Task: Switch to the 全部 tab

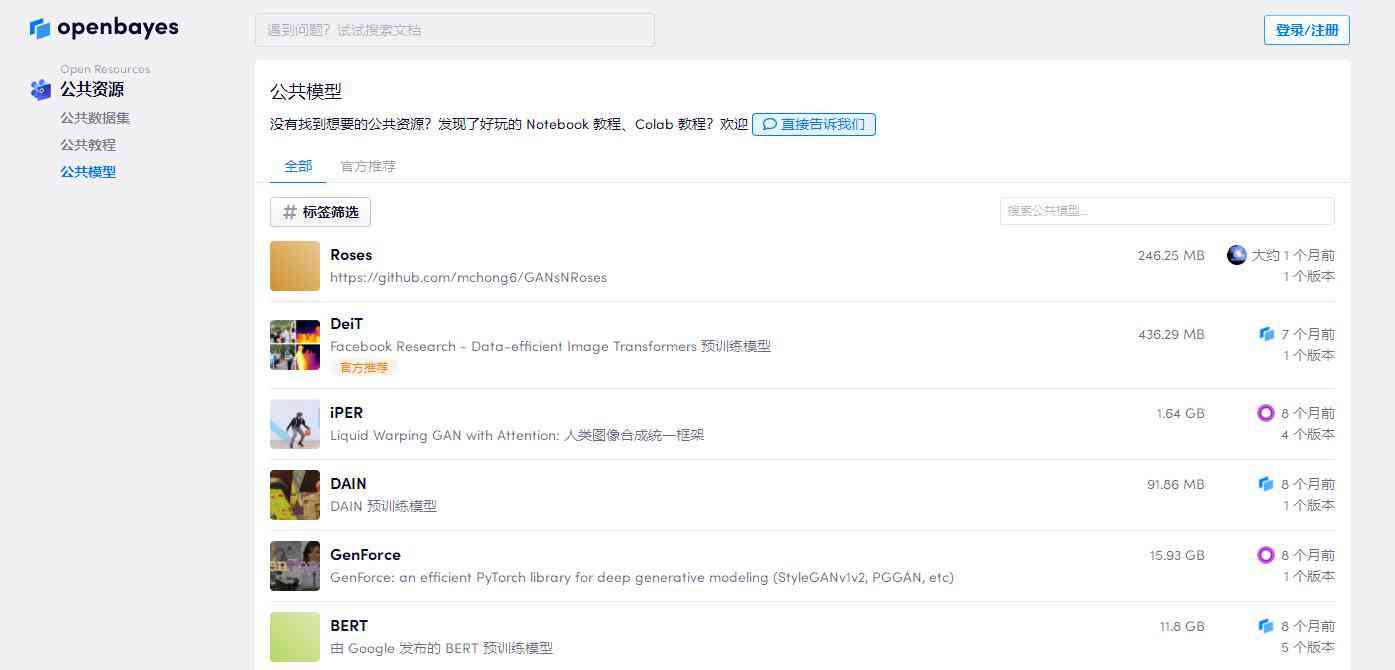Action: 298,166
